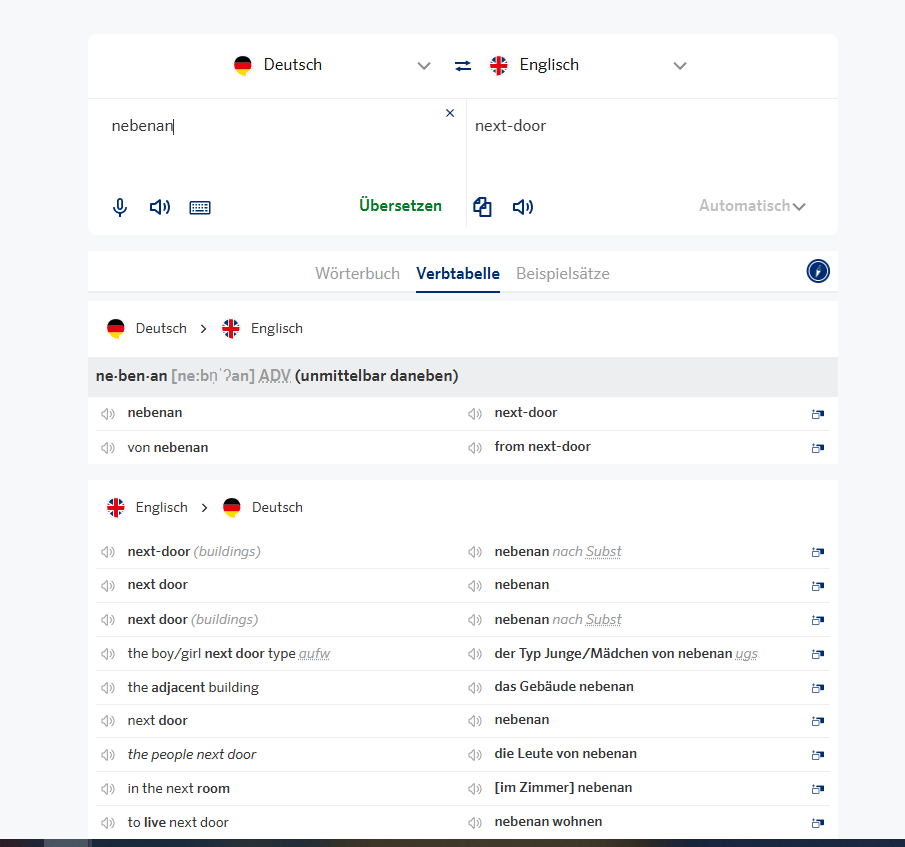
Task: Play audio for 'nebenan wohnen'
Action: tap(475, 823)
